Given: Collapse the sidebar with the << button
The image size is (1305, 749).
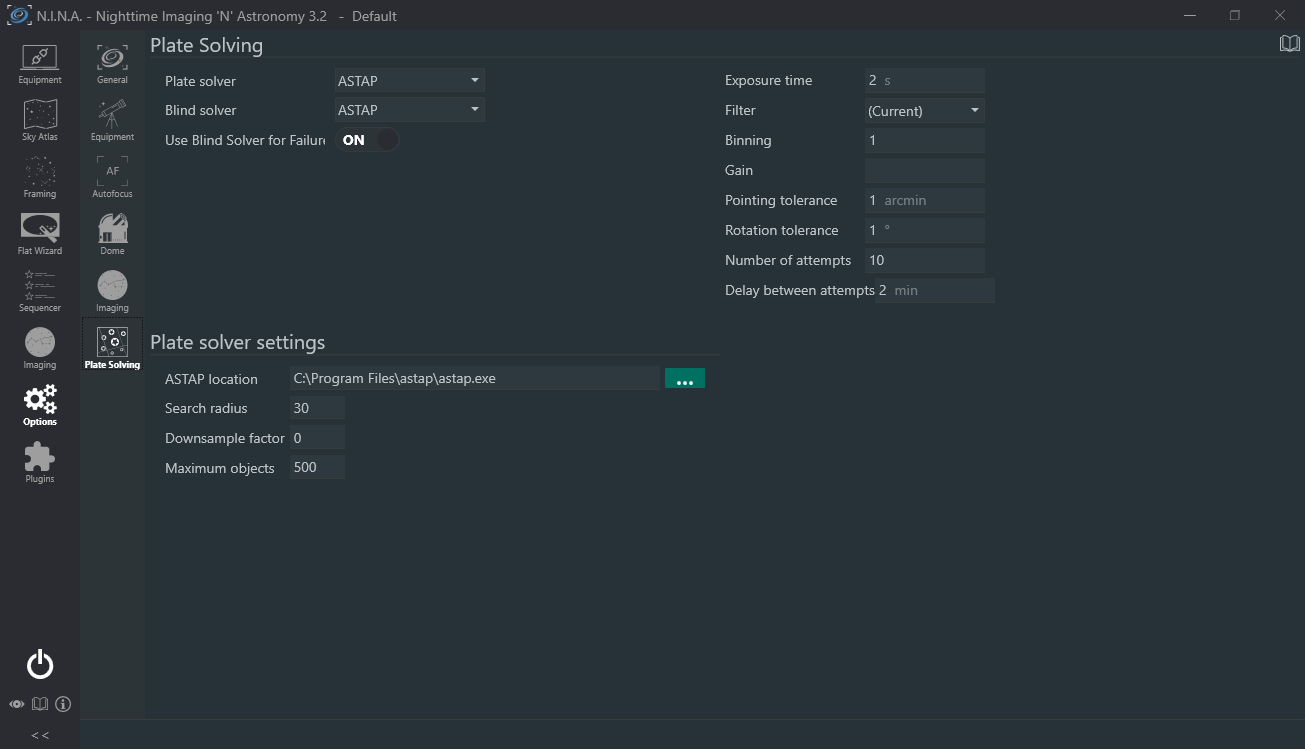Looking at the screenshot, I should click(x=40, y=735).
